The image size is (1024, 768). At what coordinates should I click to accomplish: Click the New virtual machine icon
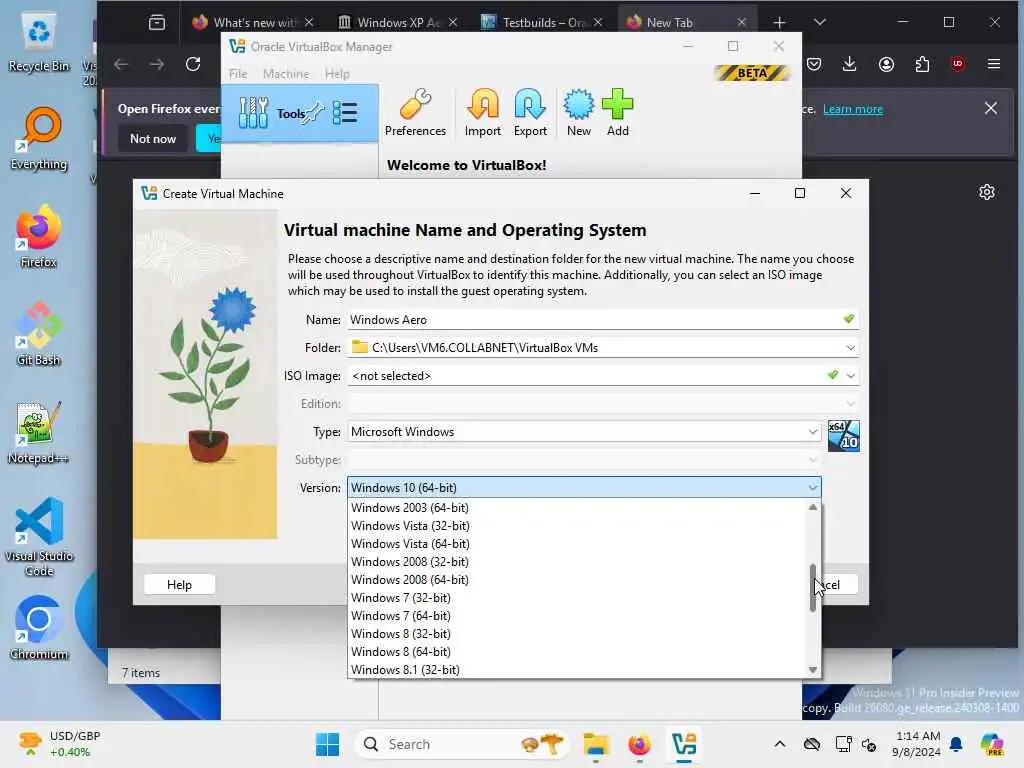point(579,113)
